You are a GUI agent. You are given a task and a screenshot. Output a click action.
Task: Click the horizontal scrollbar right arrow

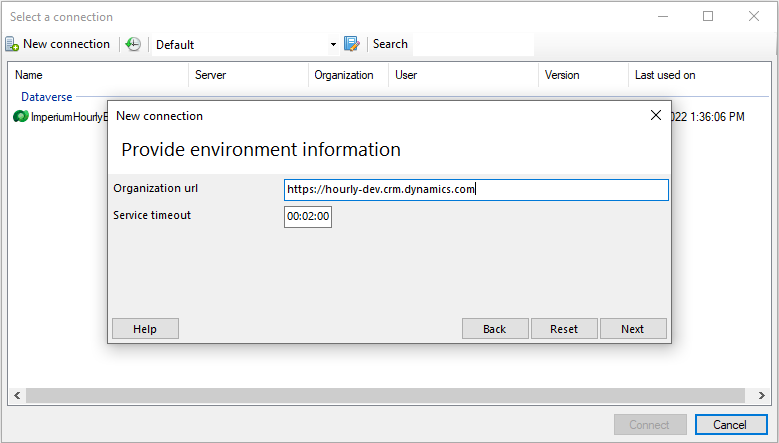pyautogui.click(x=762, y=396)
